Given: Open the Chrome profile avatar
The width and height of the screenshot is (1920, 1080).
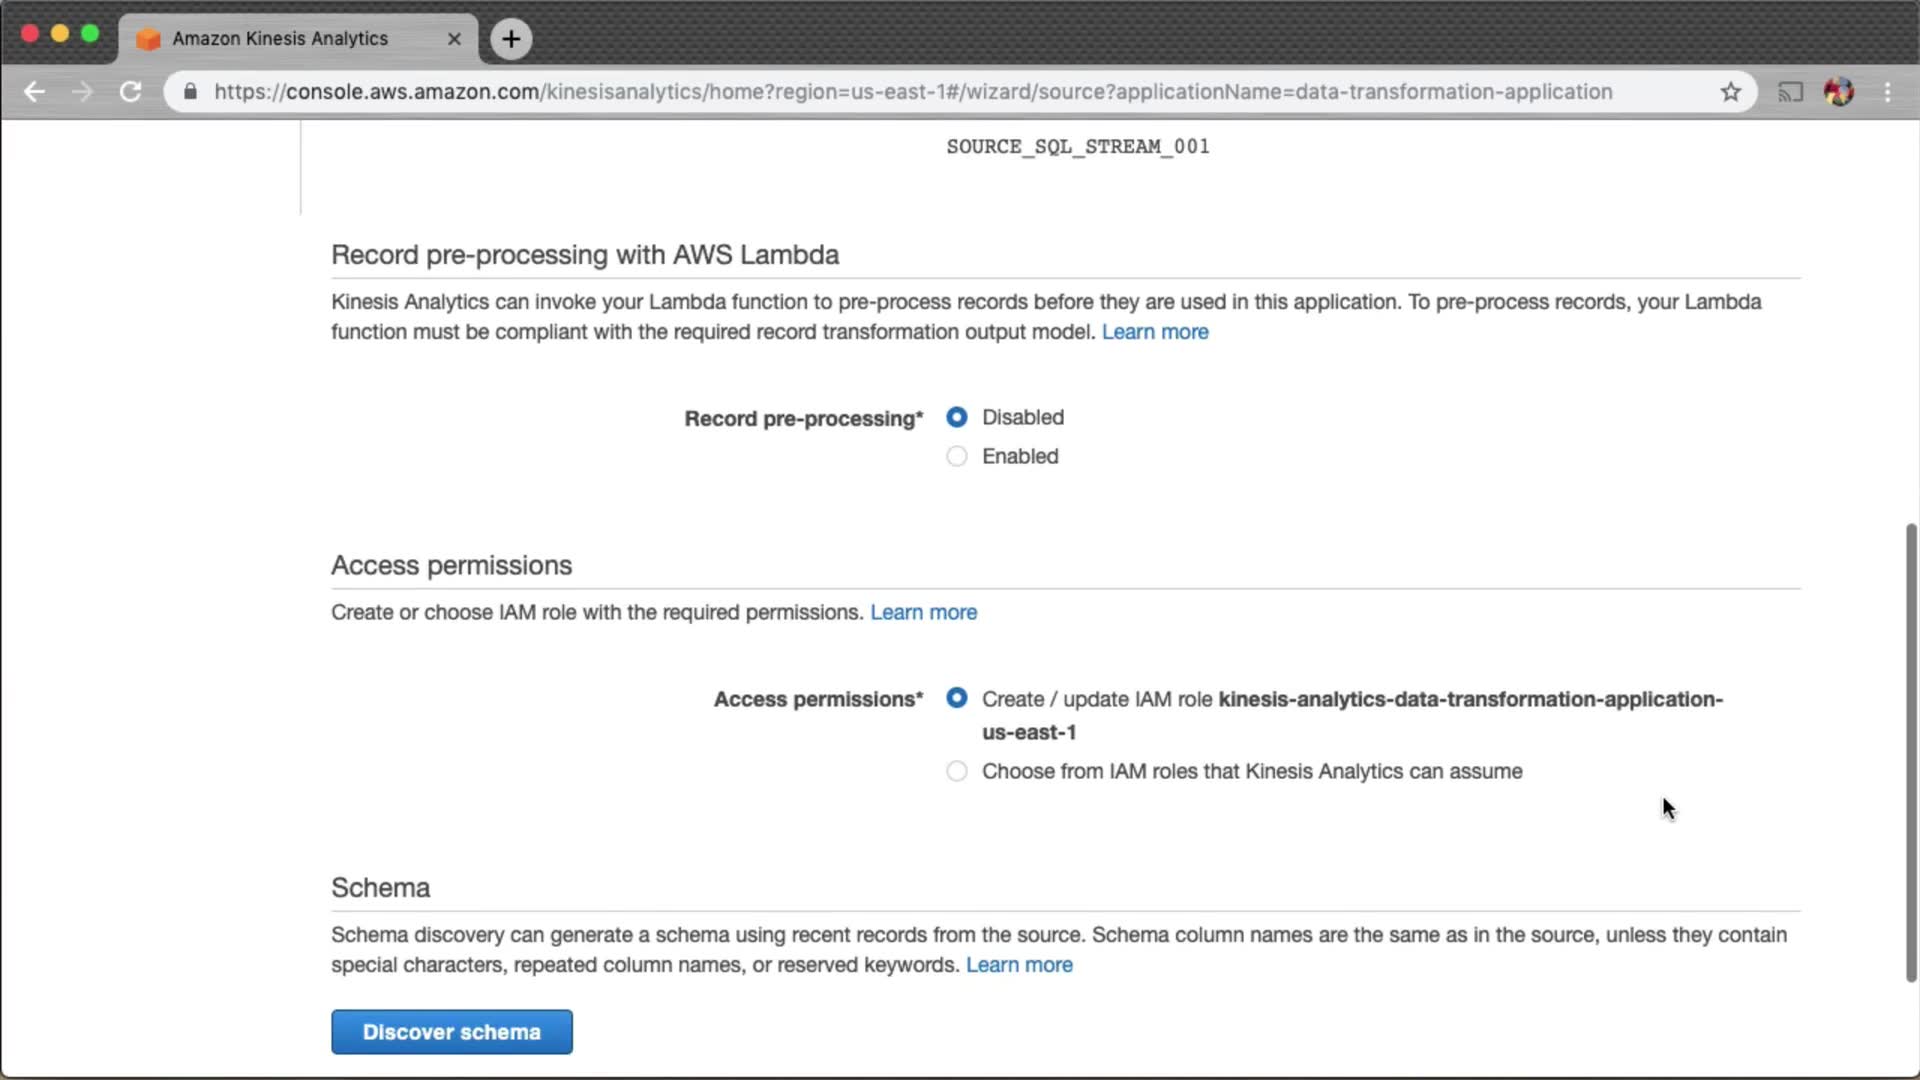Looking at the screenshot, I should tap(1838, 92).
